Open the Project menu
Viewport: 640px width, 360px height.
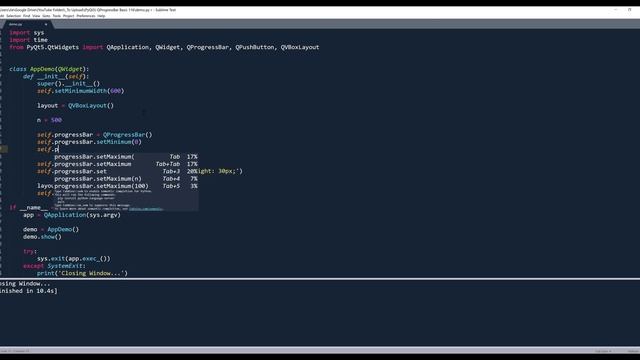tap(69, 16)
